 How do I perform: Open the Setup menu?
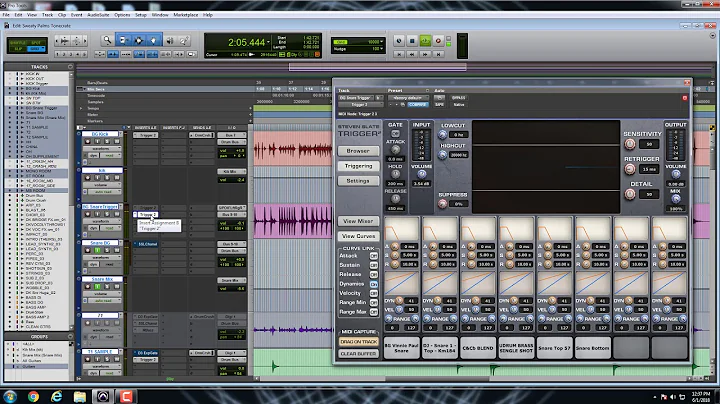pos(141,15)
